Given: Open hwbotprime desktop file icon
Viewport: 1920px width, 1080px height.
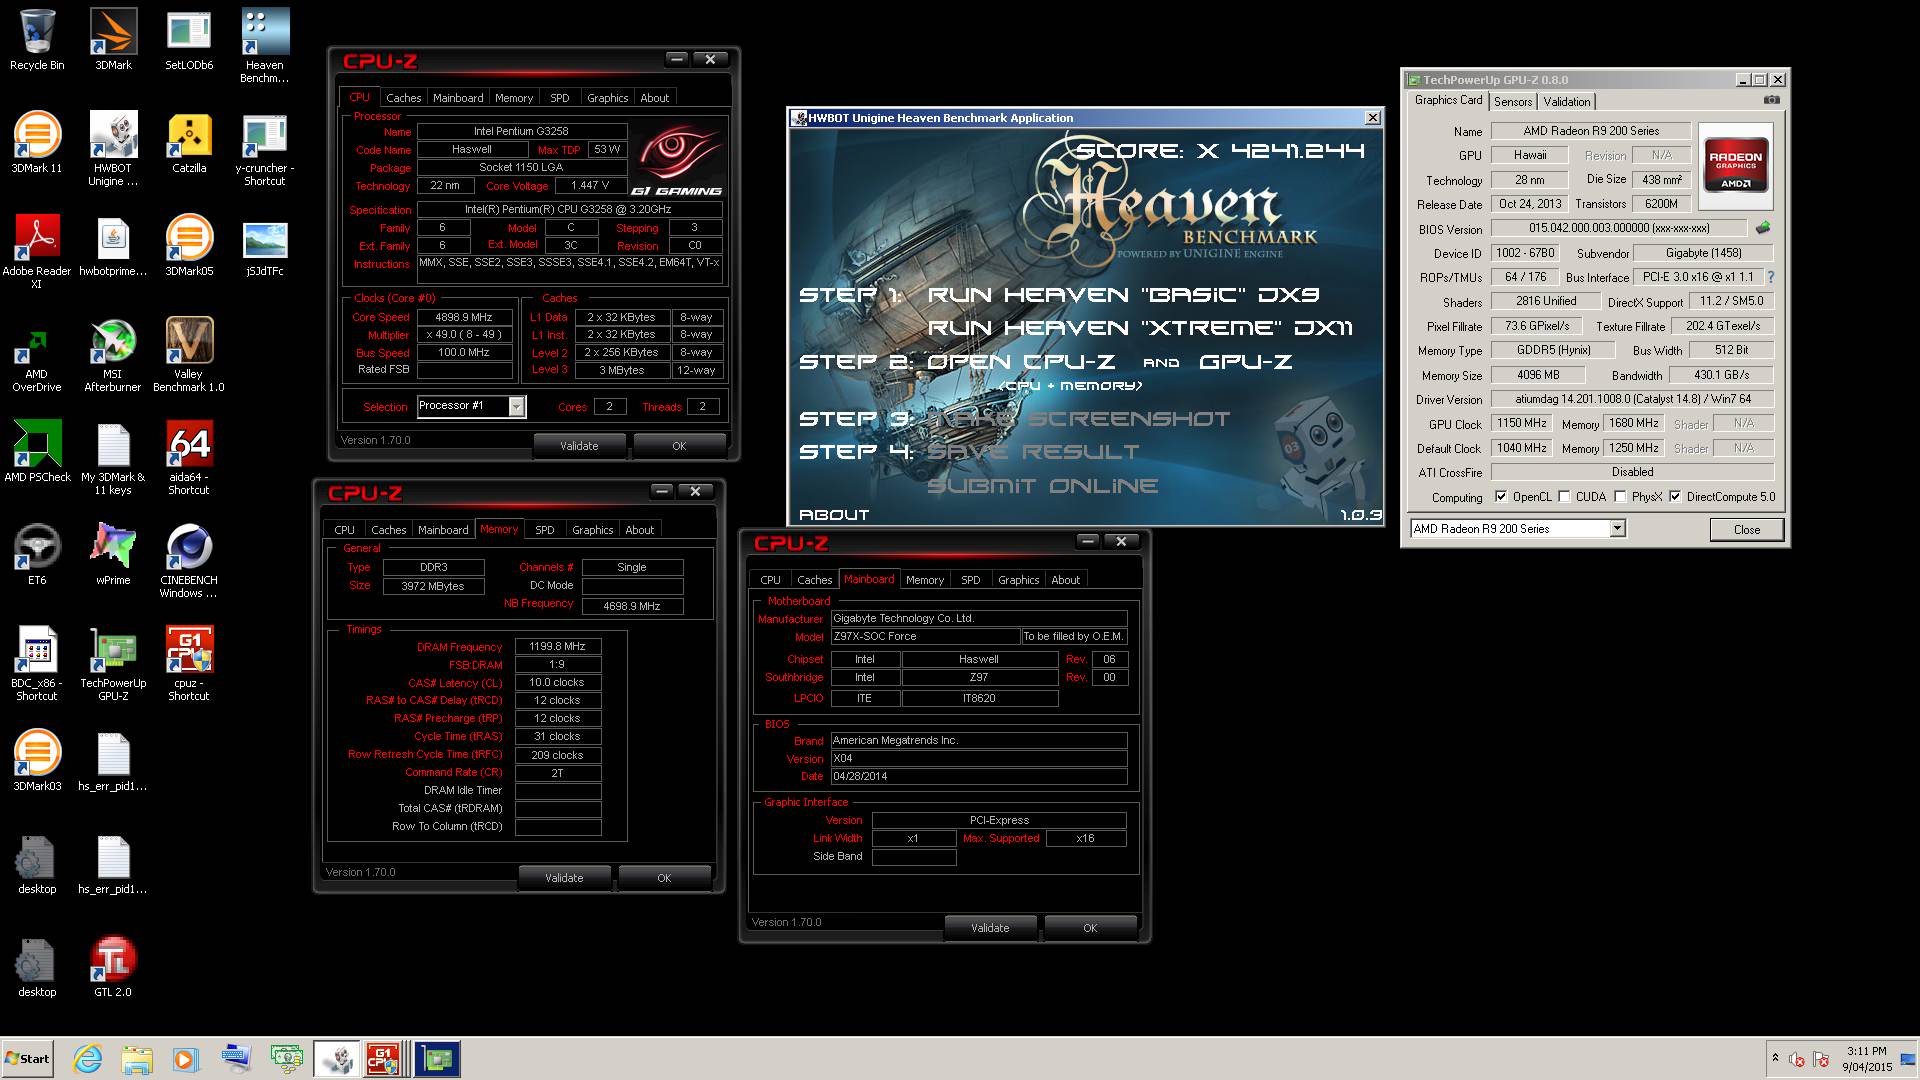Looking at the screenshot, I should pyautogui.click(x=113, y=246).
